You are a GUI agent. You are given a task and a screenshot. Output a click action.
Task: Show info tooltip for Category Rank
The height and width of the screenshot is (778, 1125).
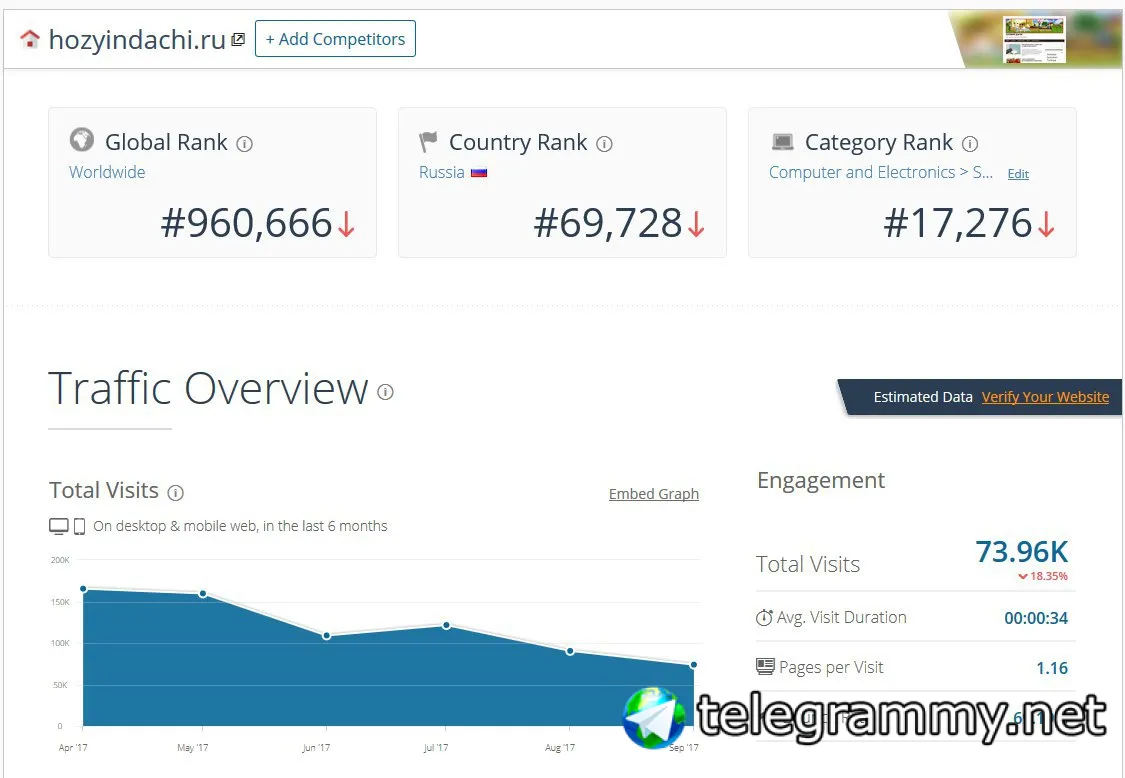[970, 144]
